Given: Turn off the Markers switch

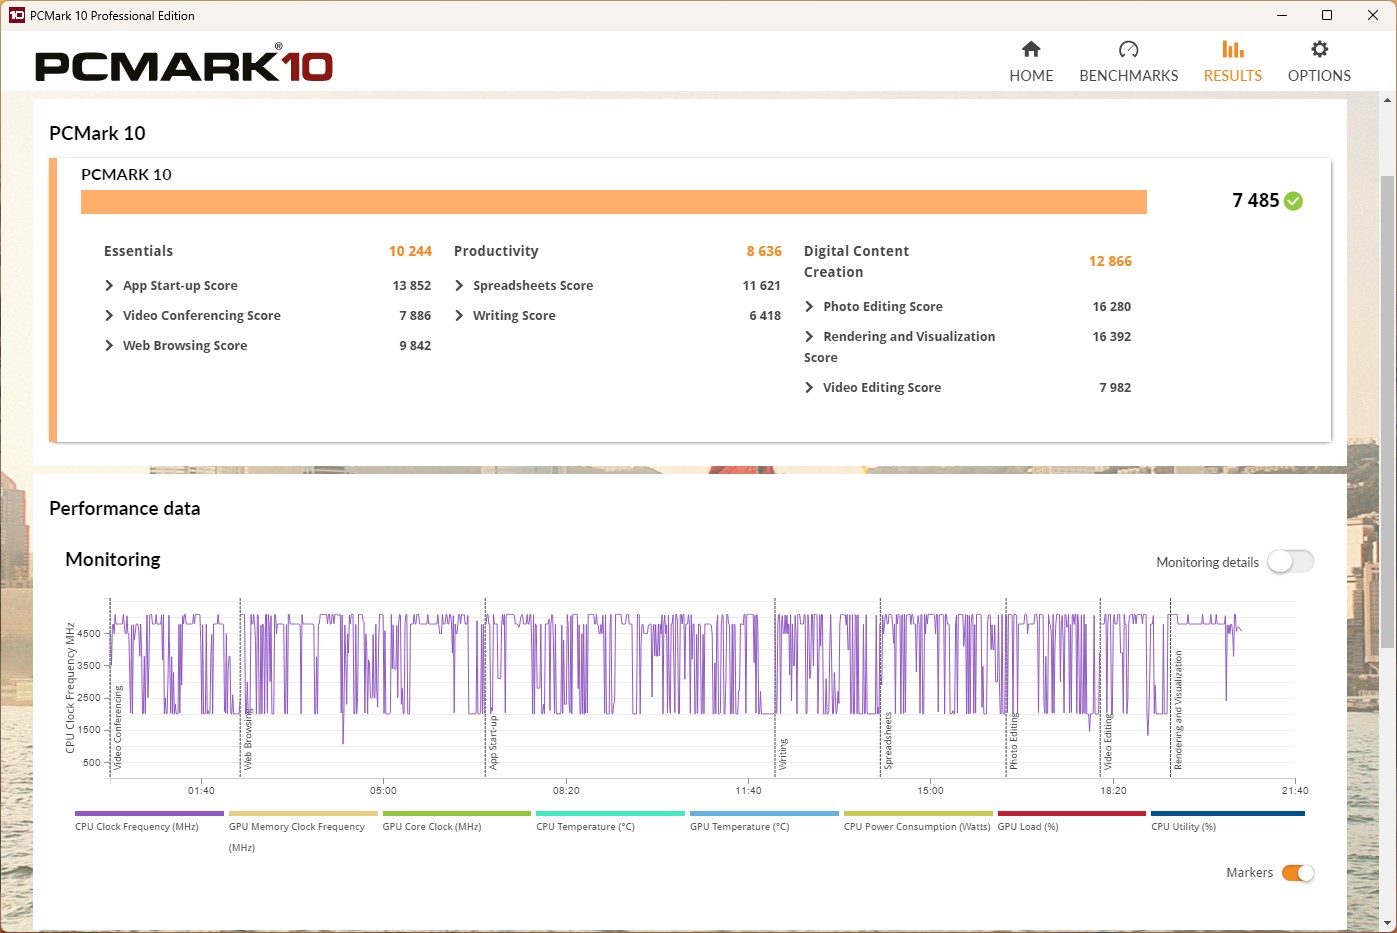Looking at the screenshot, I should (x=1298, y=873).
